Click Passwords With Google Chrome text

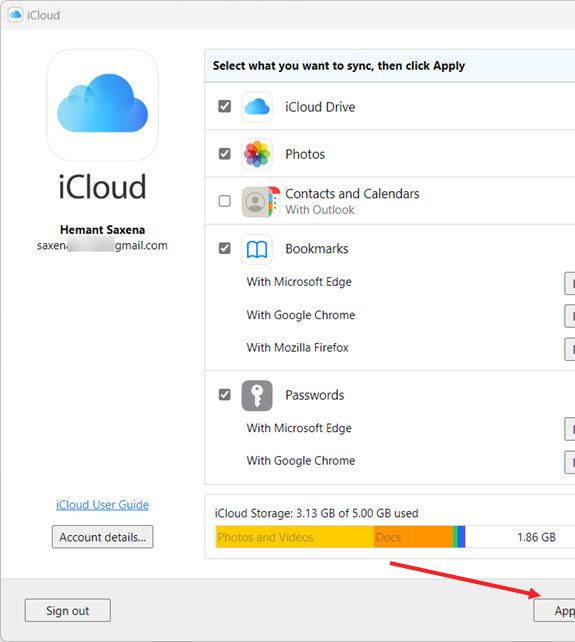point(301,461)
